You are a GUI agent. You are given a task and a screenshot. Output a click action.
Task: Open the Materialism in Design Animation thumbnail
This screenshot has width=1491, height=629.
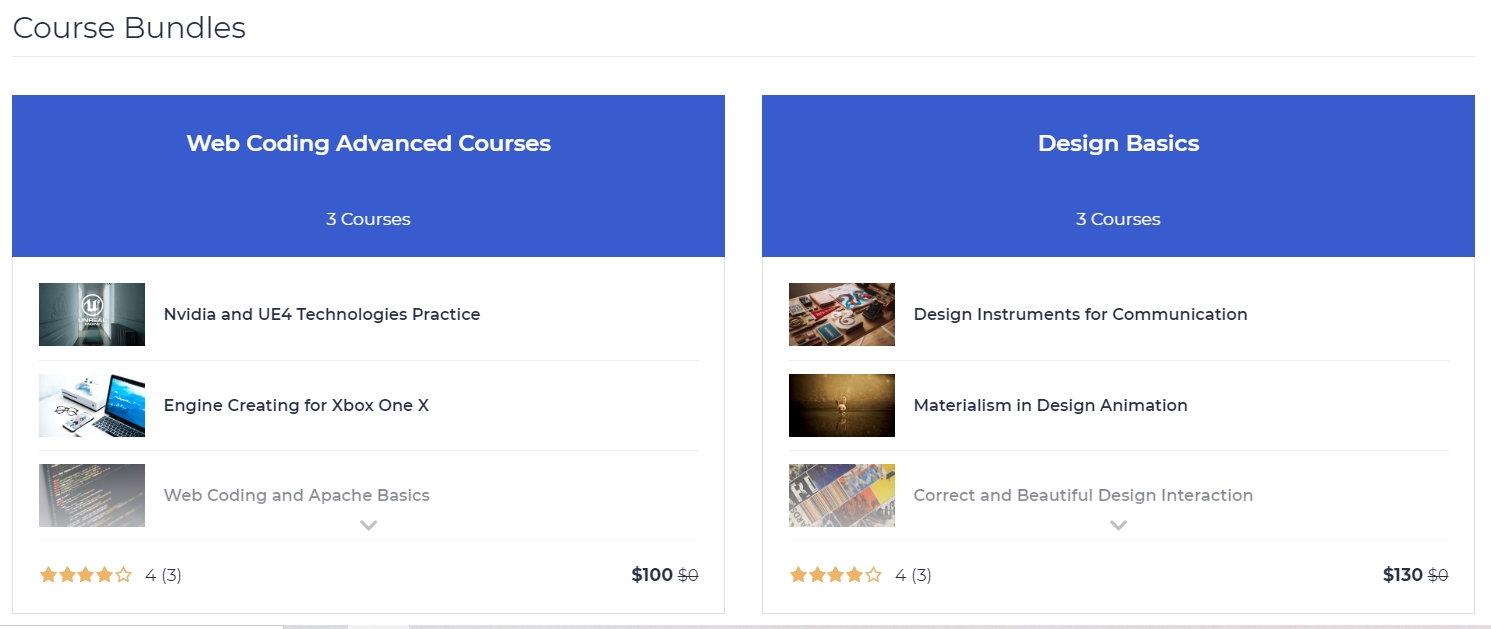842,405
